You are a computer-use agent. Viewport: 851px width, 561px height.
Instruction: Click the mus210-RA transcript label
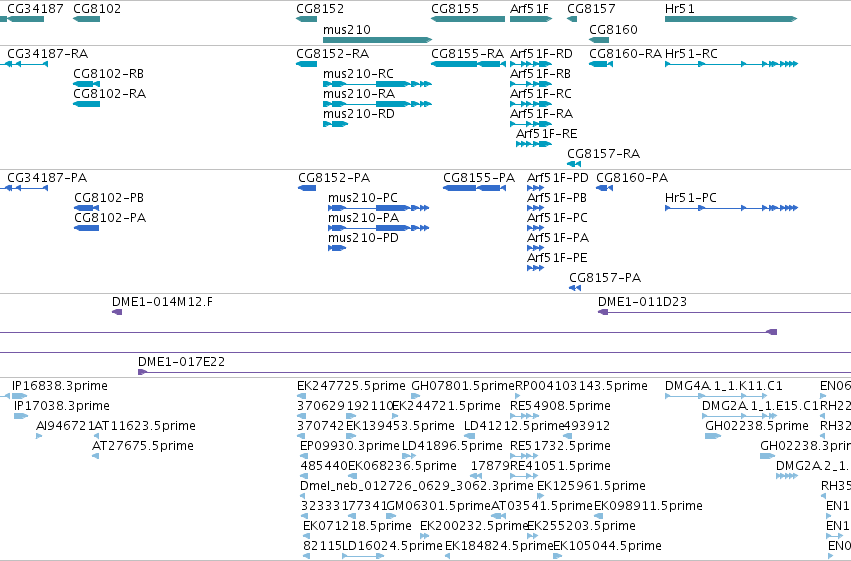point(359,94)
